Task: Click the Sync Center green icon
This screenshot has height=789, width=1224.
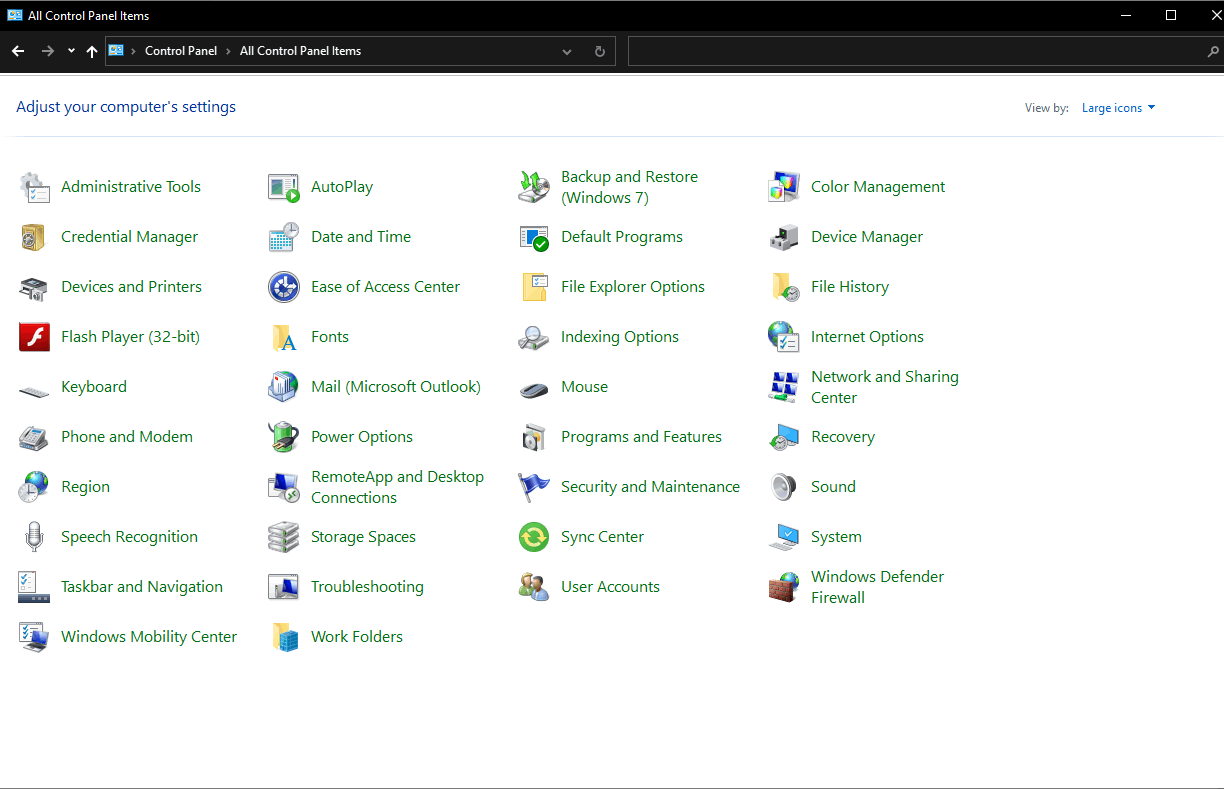Action: pyautogui.click(x=534, y=537)
